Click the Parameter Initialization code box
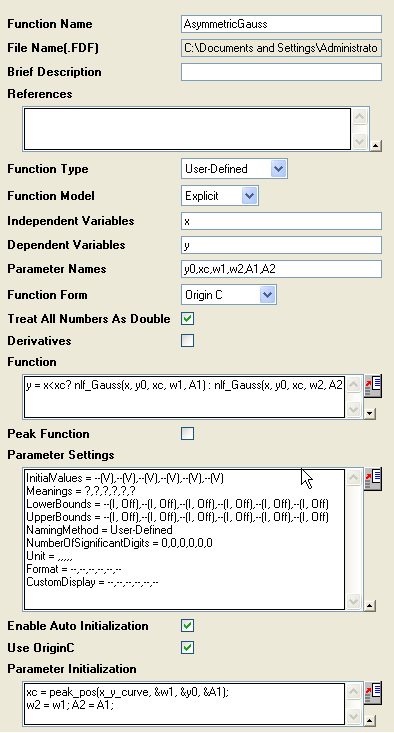 184,704
